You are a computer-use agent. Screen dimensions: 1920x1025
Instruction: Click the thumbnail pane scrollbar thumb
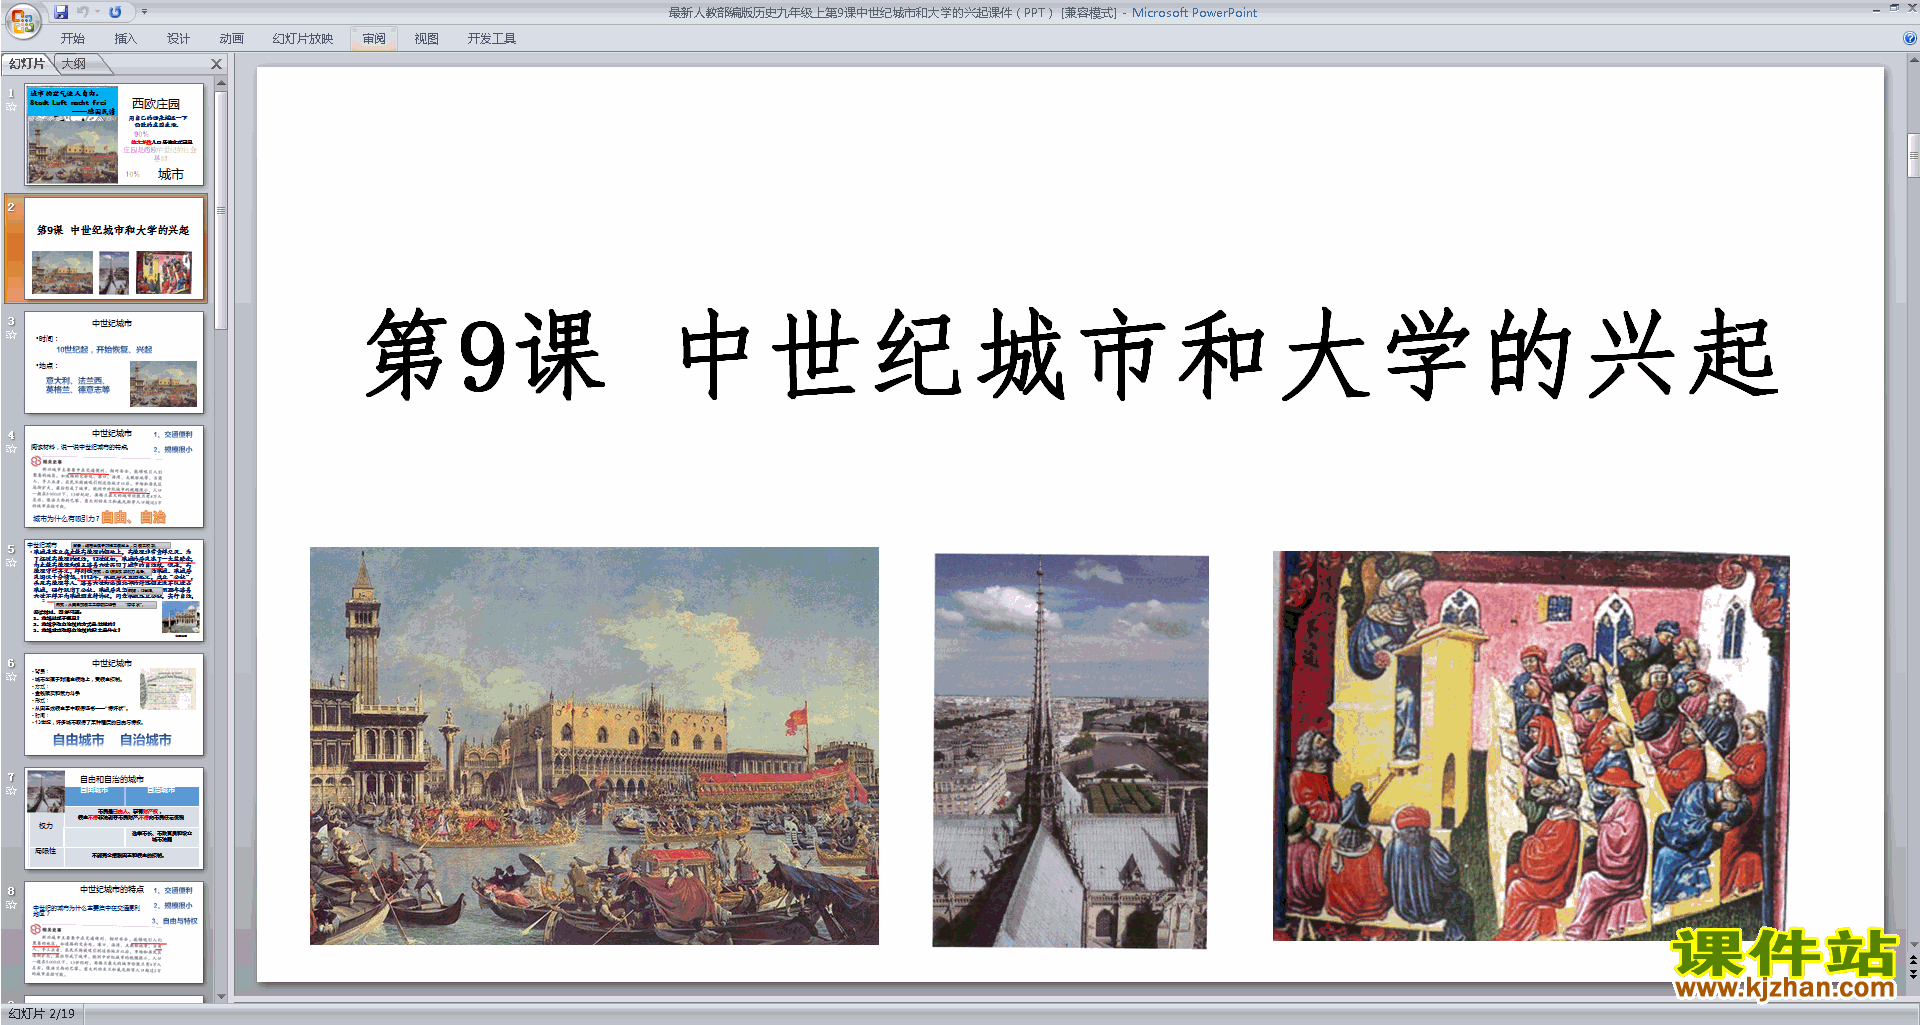point(221,210)
